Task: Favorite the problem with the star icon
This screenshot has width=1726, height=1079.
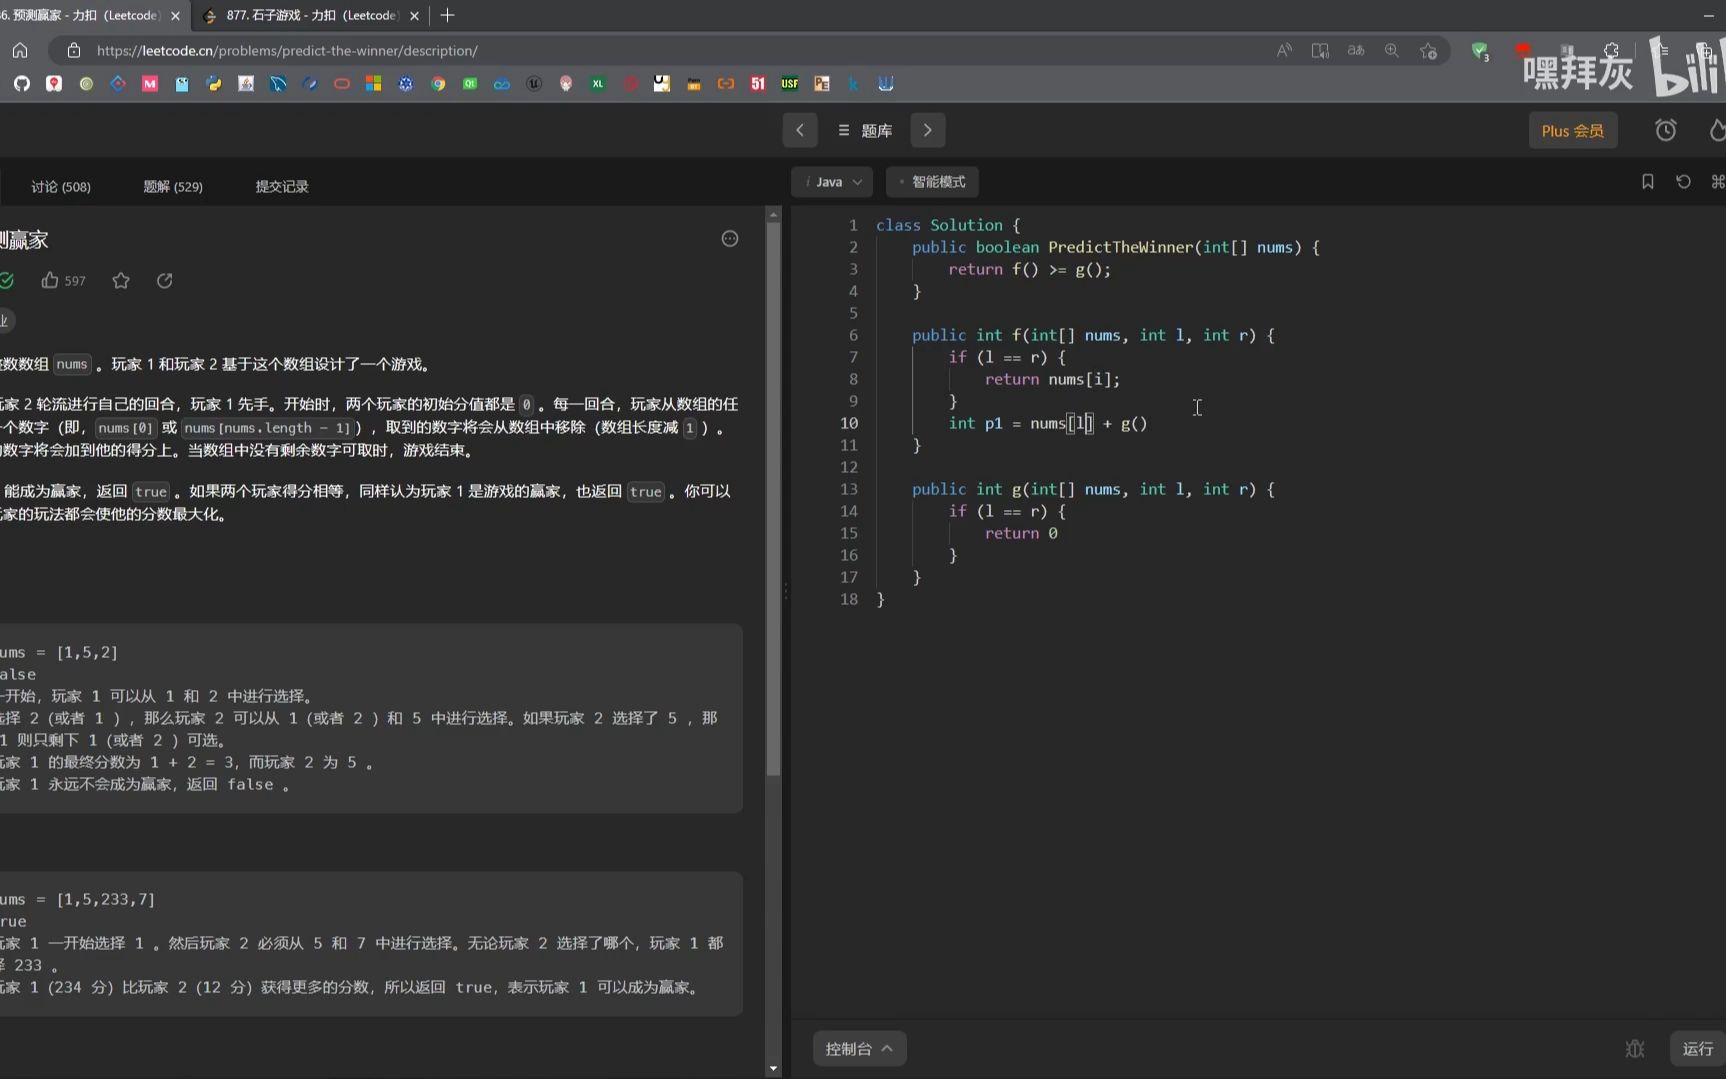Action: [x=121, y=281]
